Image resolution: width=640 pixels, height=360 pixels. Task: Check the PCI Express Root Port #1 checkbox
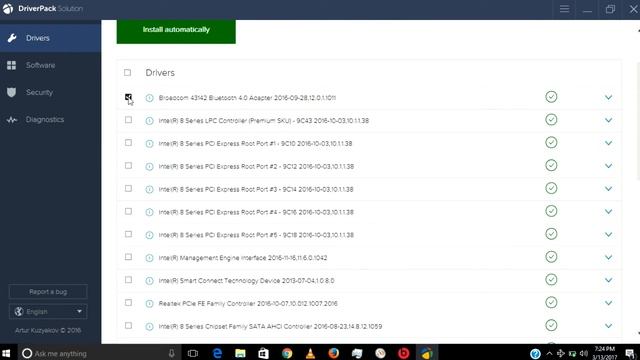click(x=128, y=143)
